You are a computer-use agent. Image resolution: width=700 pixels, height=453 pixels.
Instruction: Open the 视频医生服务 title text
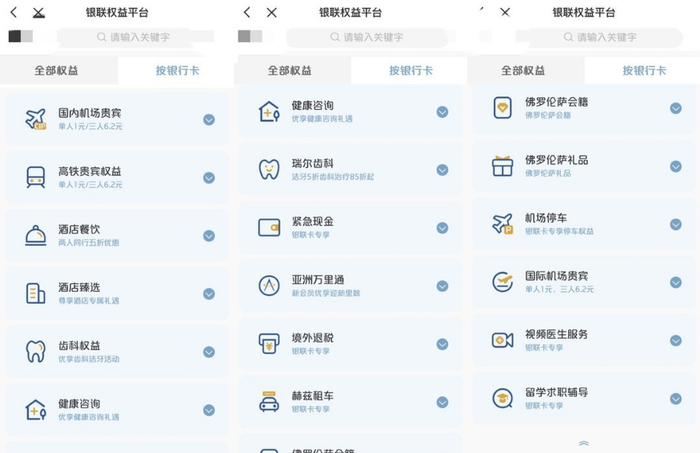pos(556,334)
